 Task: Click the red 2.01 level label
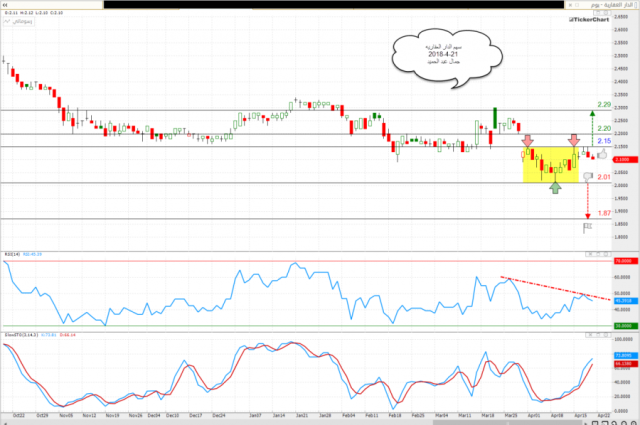click(x=604, y=177)
